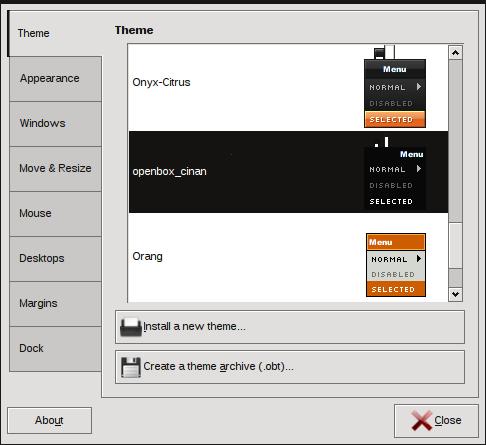Click the Close button
Screen dimensions: 486x445
(x=436, y=421)
